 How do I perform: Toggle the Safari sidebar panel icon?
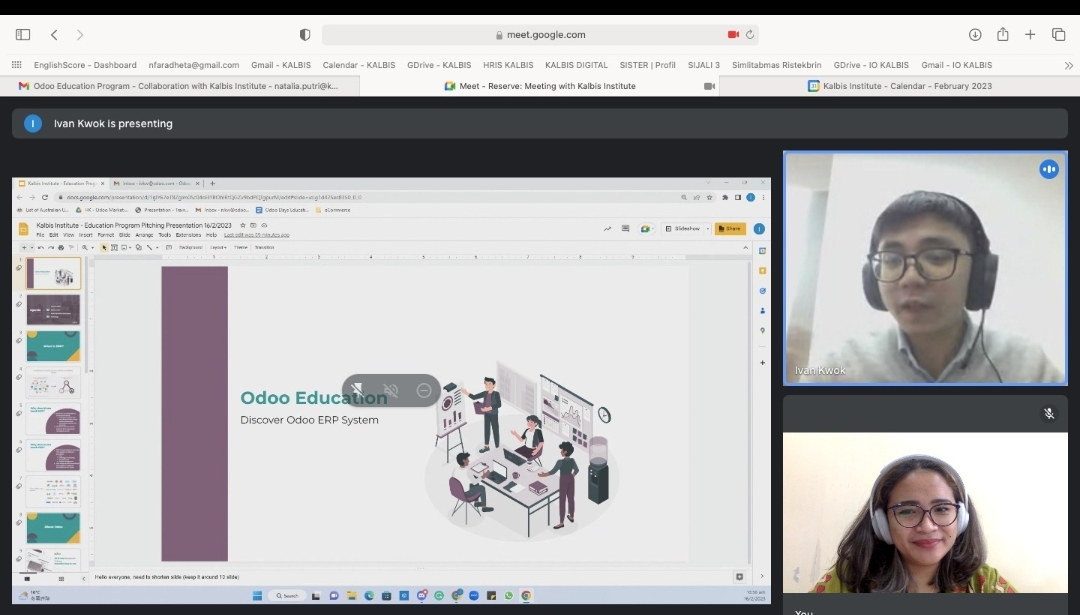(x=23, y=34)
